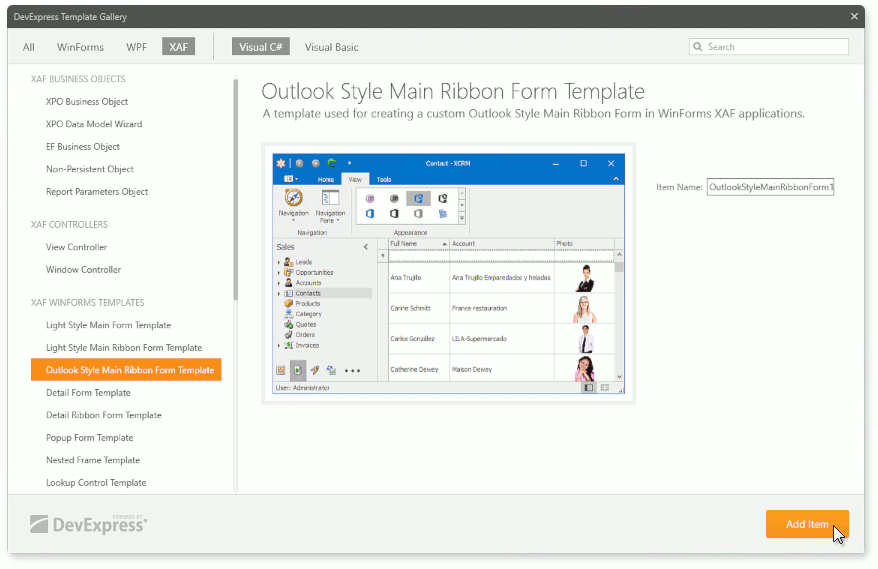Select XPO Business Object template
The height and width of the screenshot is (569, 878).
pyautogui.click(x=87, y=101)
